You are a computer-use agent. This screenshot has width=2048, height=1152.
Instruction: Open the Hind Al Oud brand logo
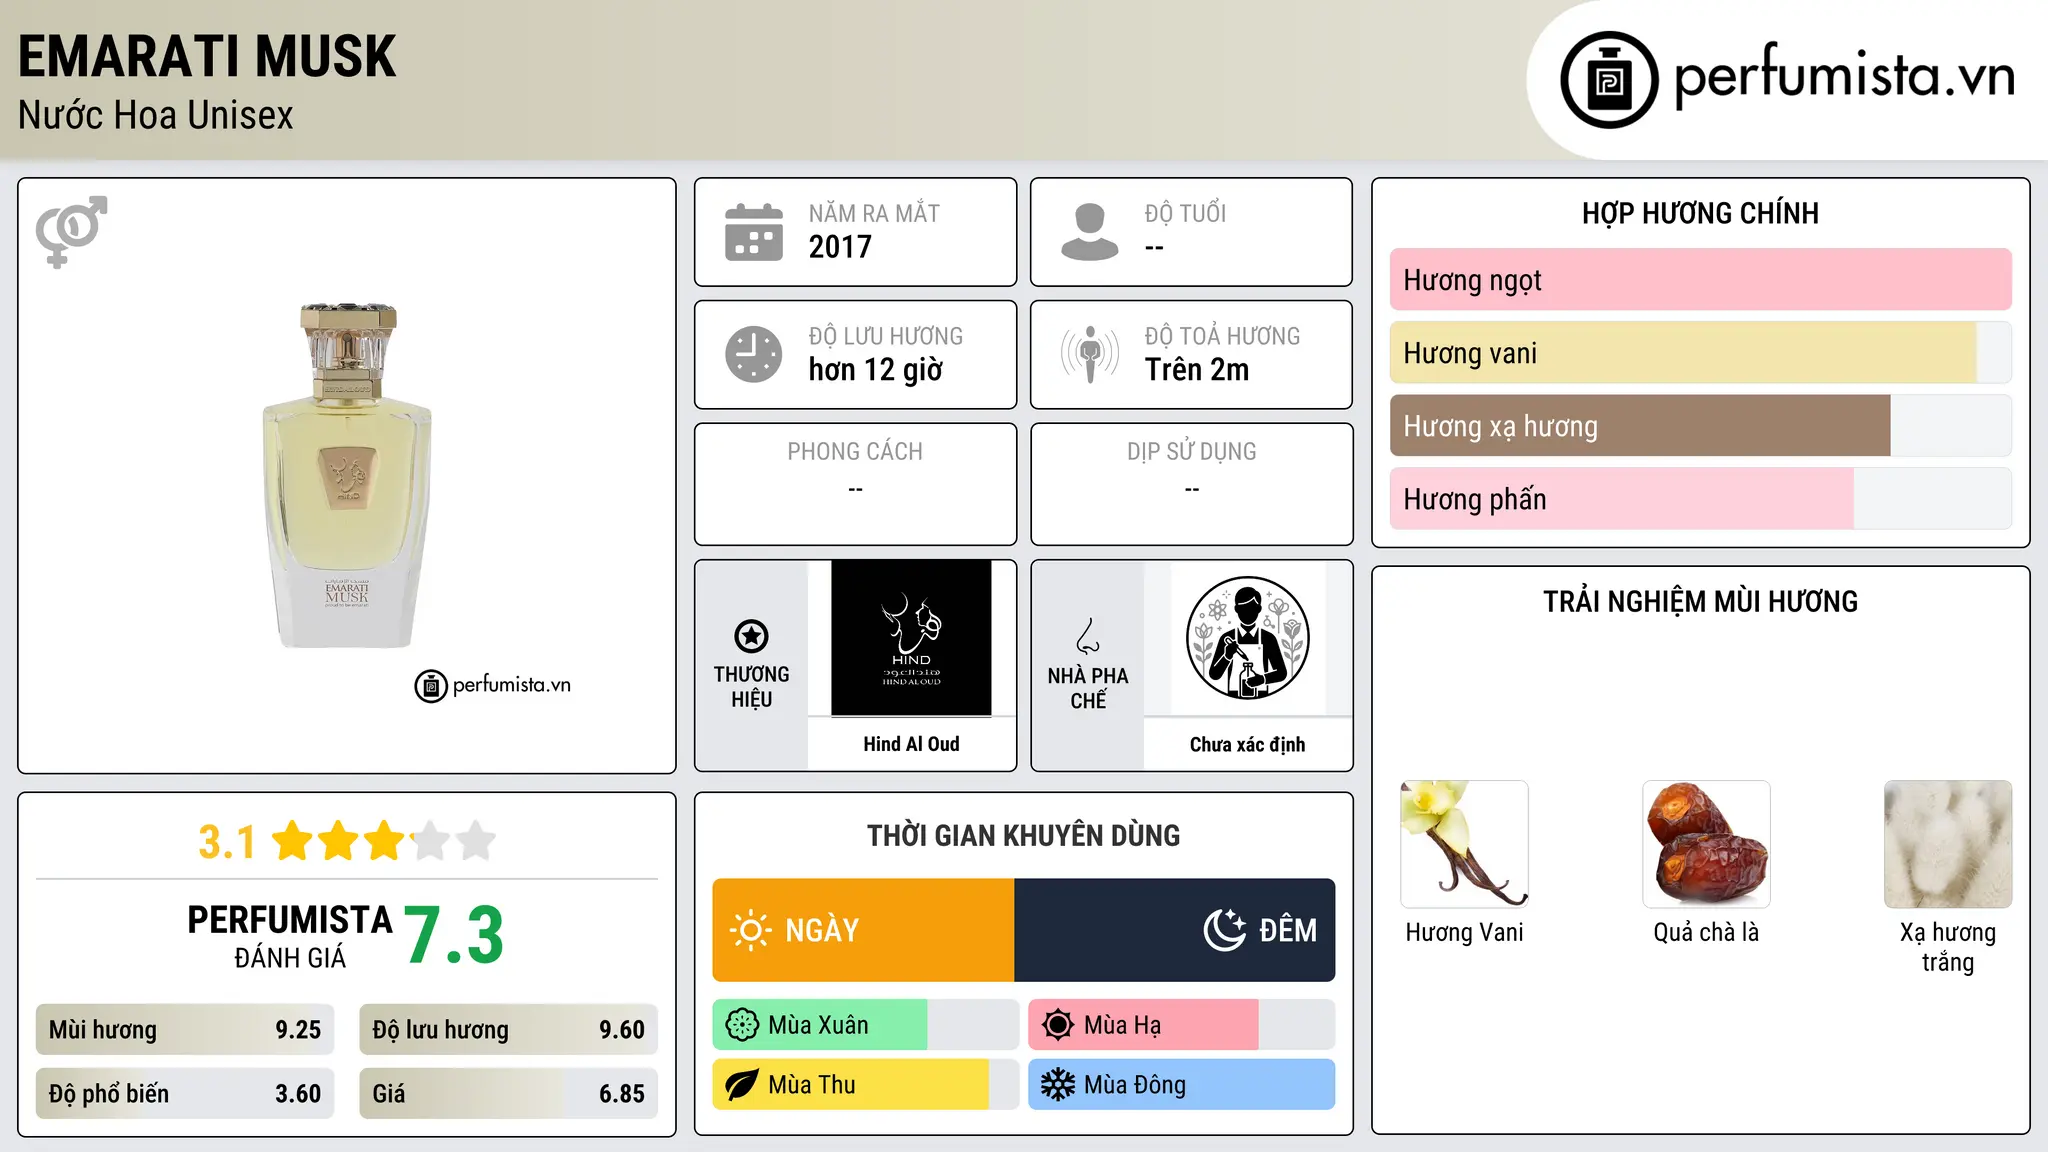911,638
